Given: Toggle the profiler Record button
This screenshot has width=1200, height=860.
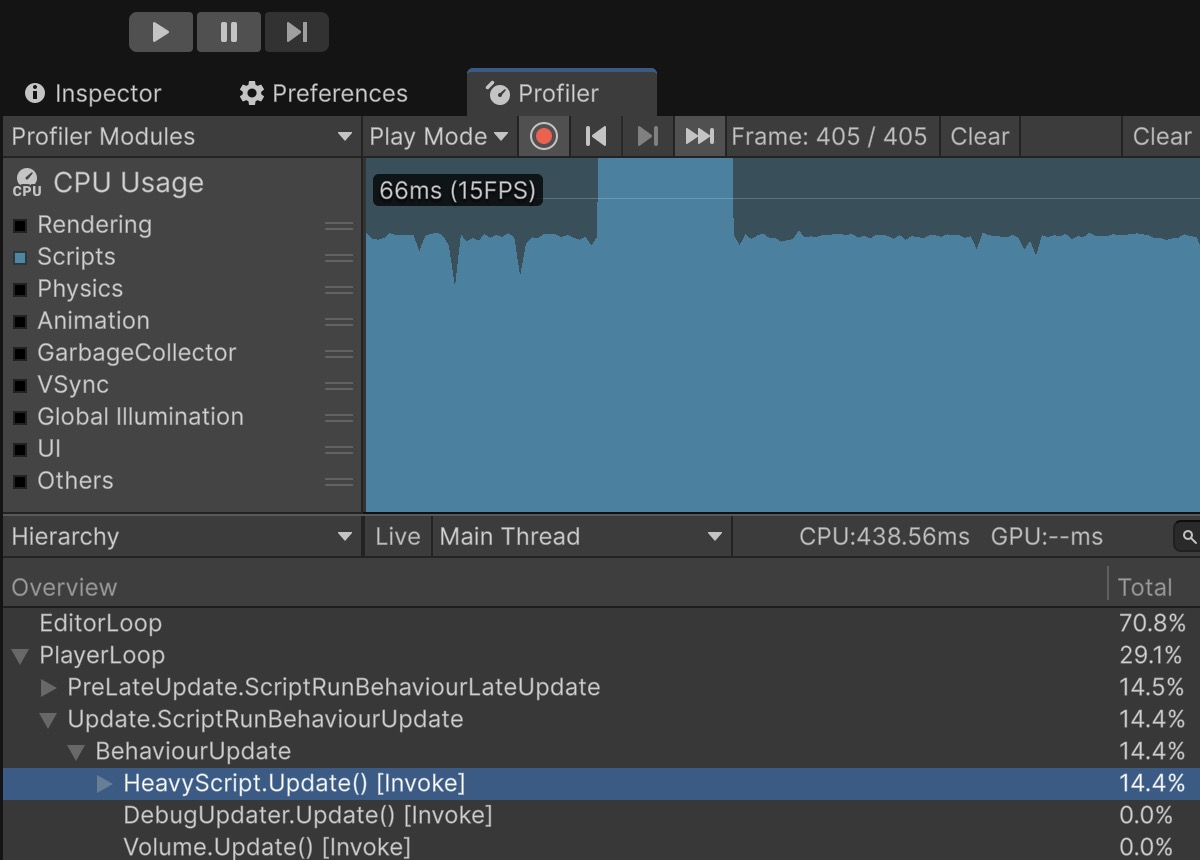Looking at the screenshot, I should point(544,136).
